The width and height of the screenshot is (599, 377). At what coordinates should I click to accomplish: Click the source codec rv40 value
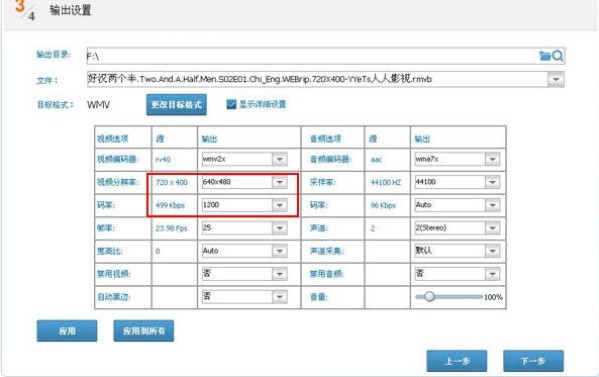click(x=163, y=160)
